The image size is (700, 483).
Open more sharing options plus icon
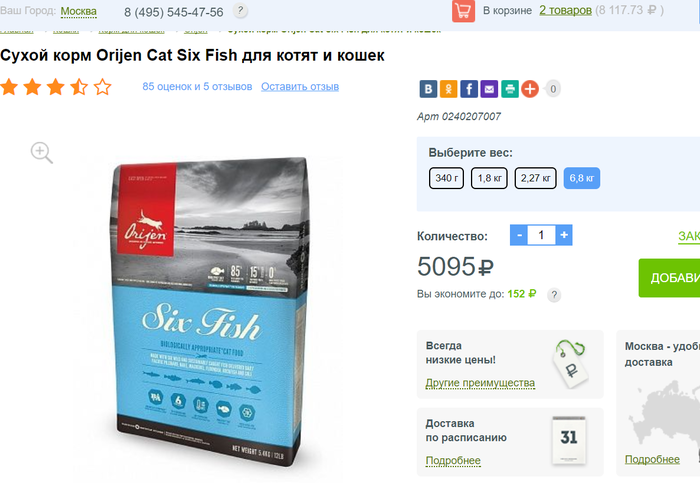click(x=530, y=89)
